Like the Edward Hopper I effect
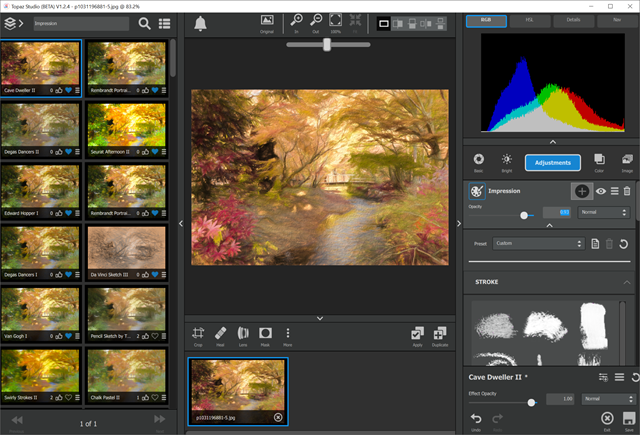This screenshot has width=640, height=435. point(59,213)
